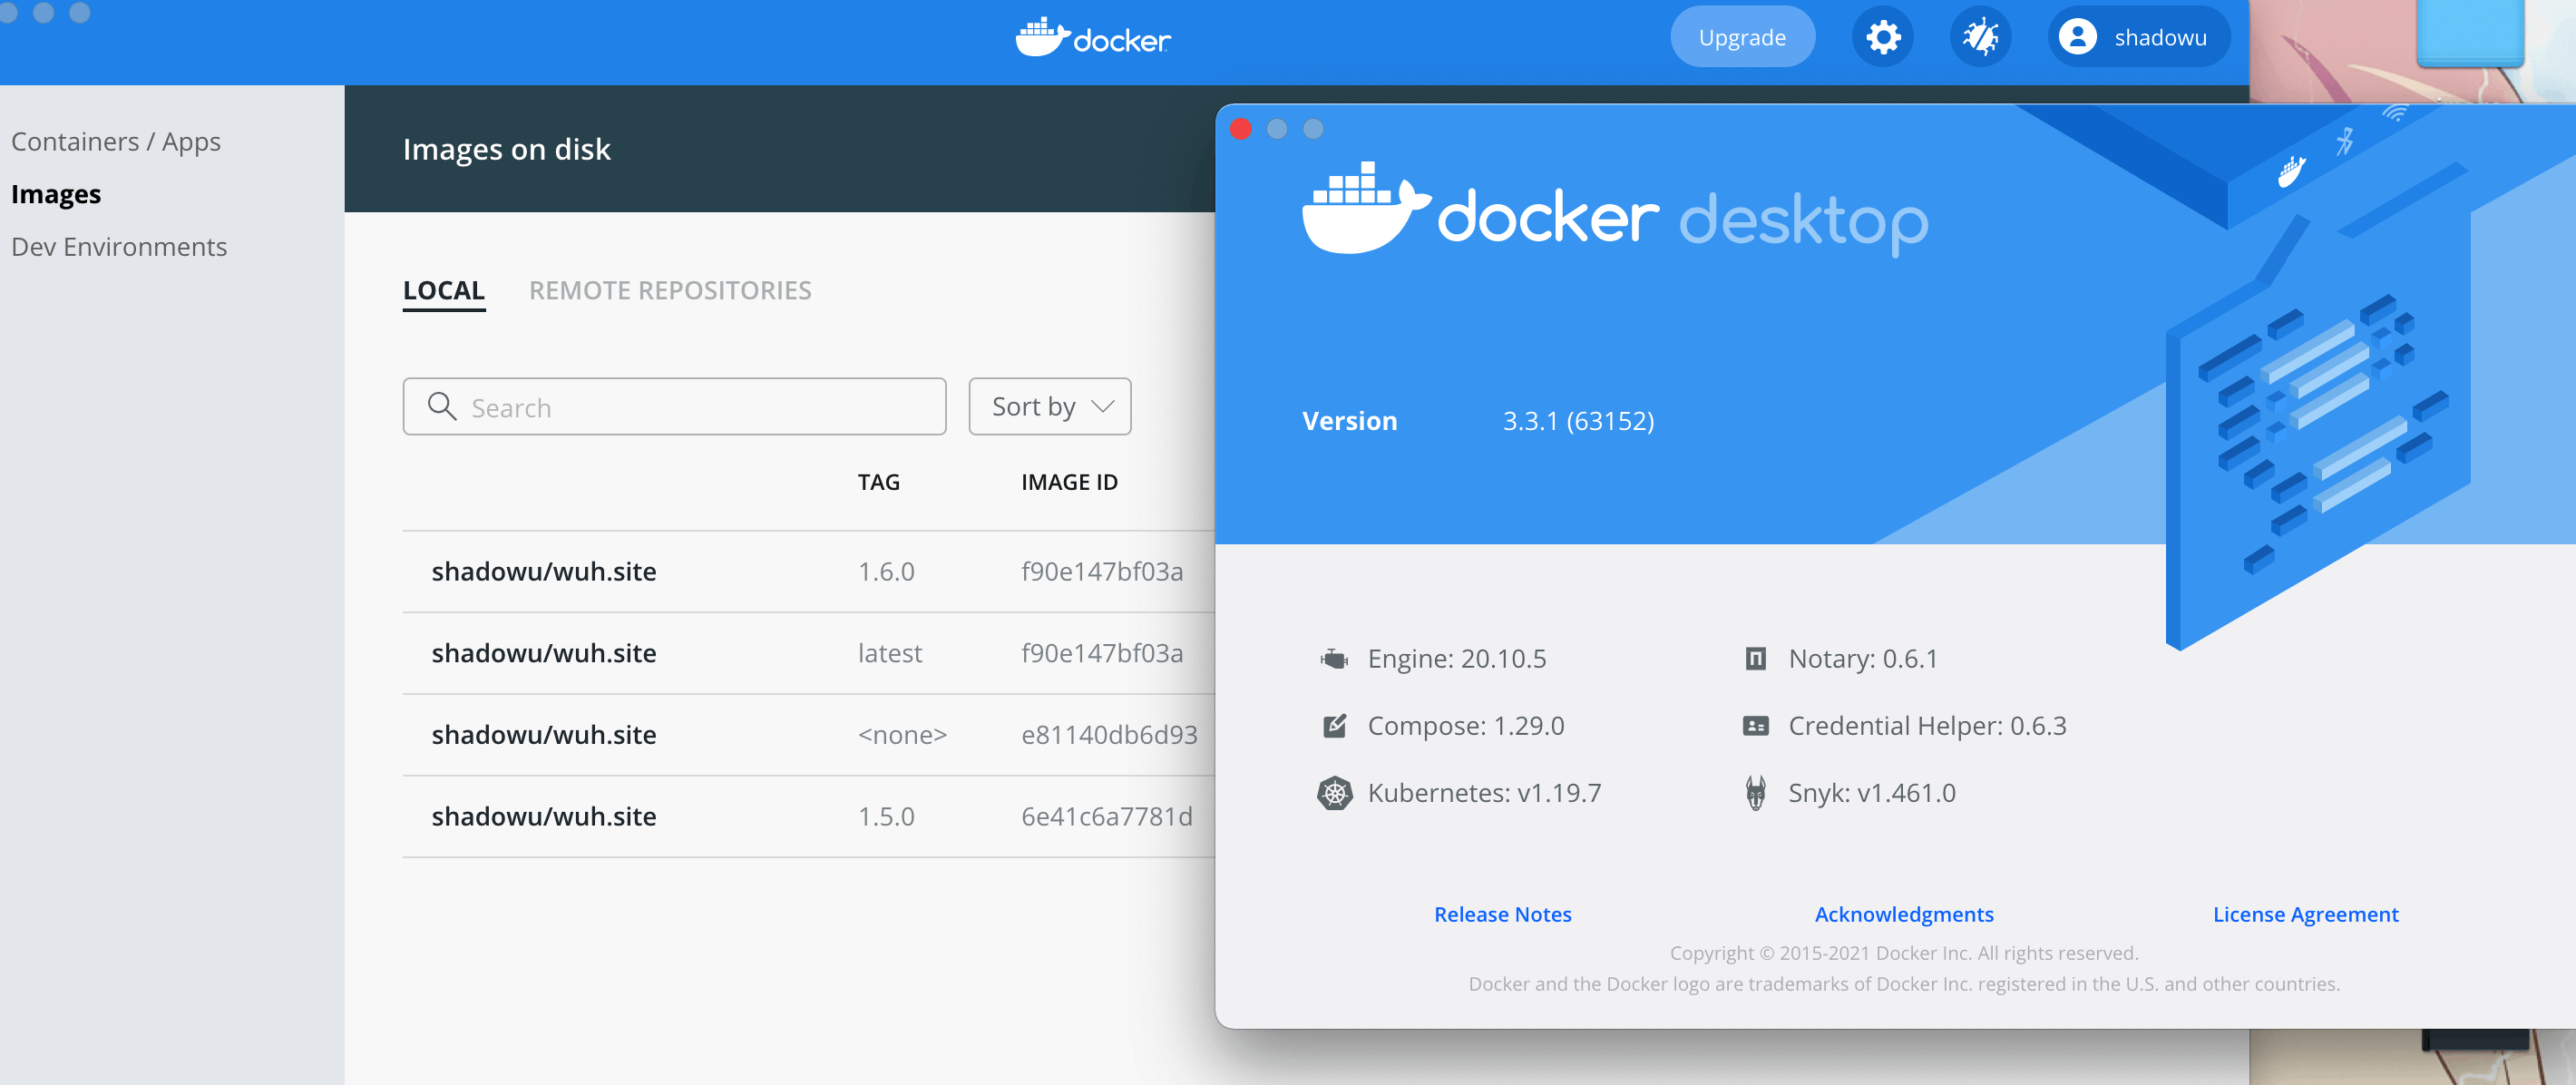Screen dimensions: 2576x1085
Task: Select shadowu/wuh.site image tagged 1.6.0
Action: point(808,572)
